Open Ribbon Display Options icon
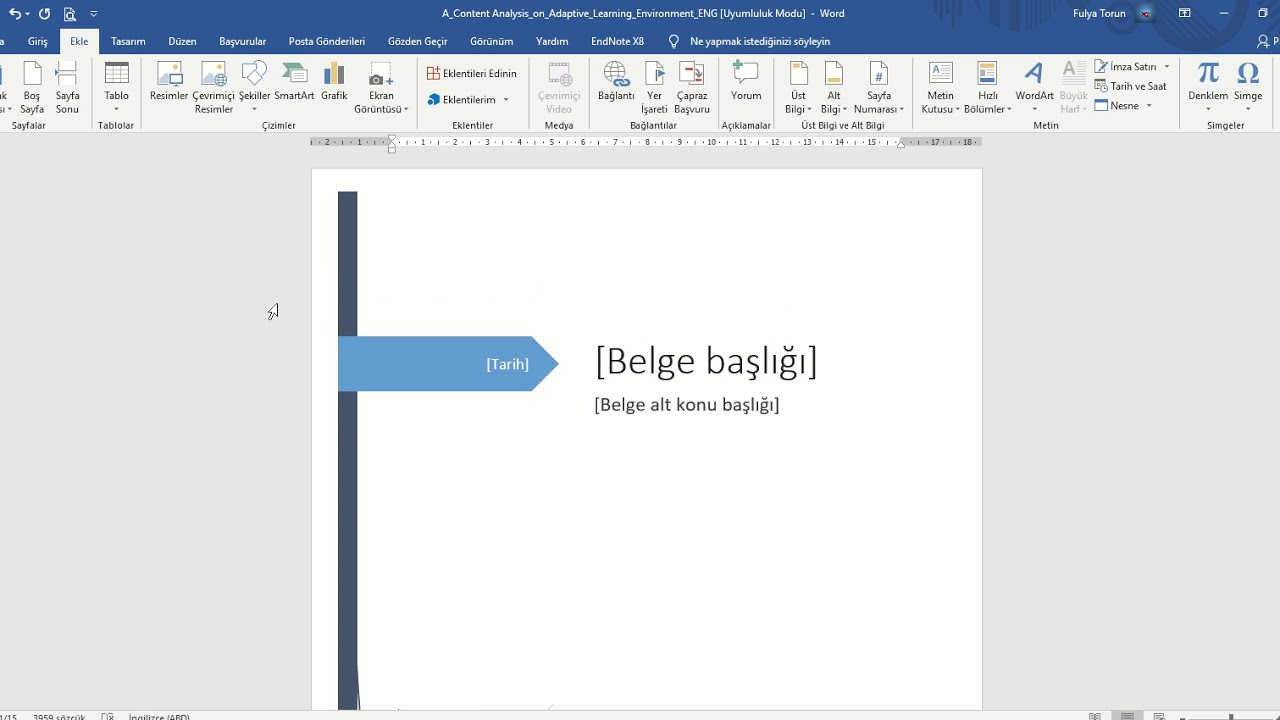Screen dimensions: 1280x720 [1185, 14]
